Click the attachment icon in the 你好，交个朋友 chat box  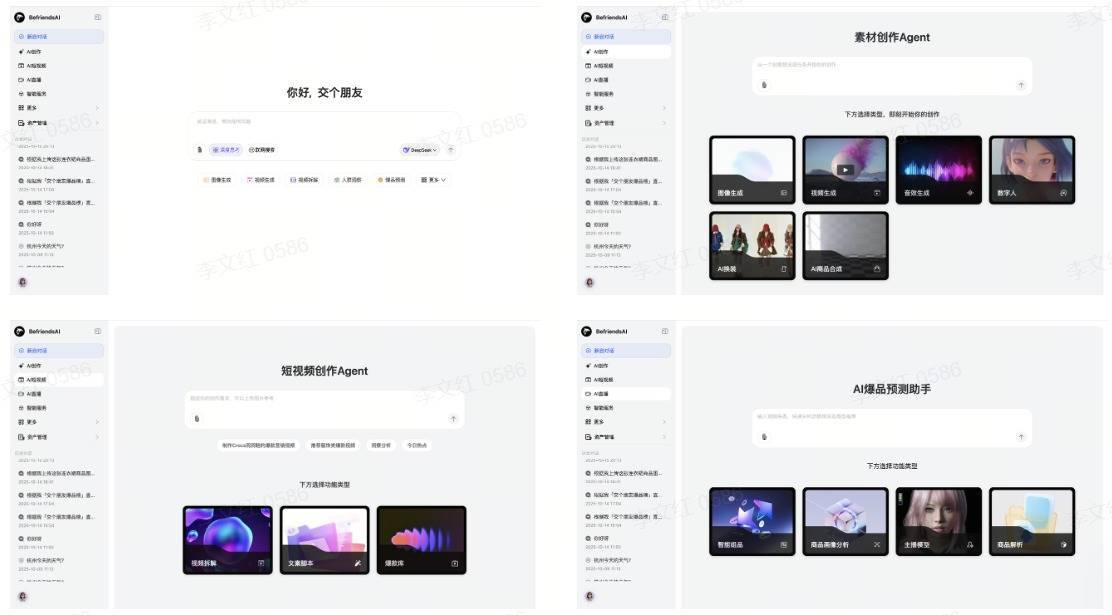coord(200,150)
